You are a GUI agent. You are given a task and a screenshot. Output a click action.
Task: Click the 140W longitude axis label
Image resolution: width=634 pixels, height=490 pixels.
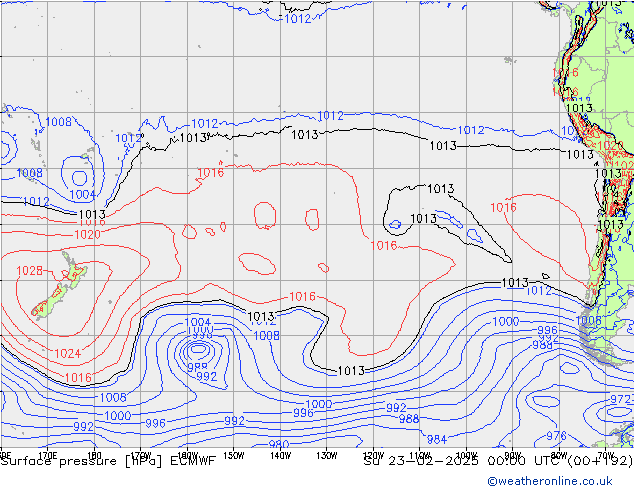[x=280, y=456]
